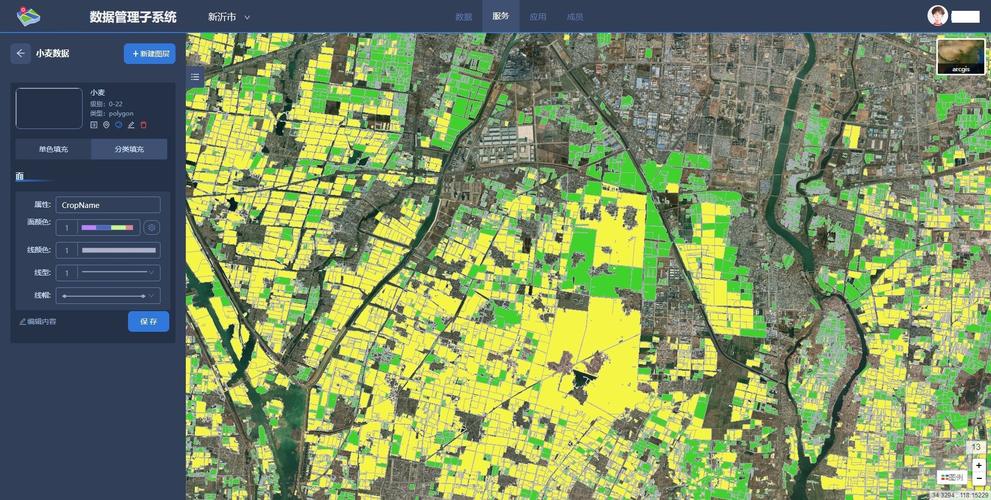Expand the 线型 line type dropdown
This screenshot has height=500, width=991.
[x=118, y=273]
